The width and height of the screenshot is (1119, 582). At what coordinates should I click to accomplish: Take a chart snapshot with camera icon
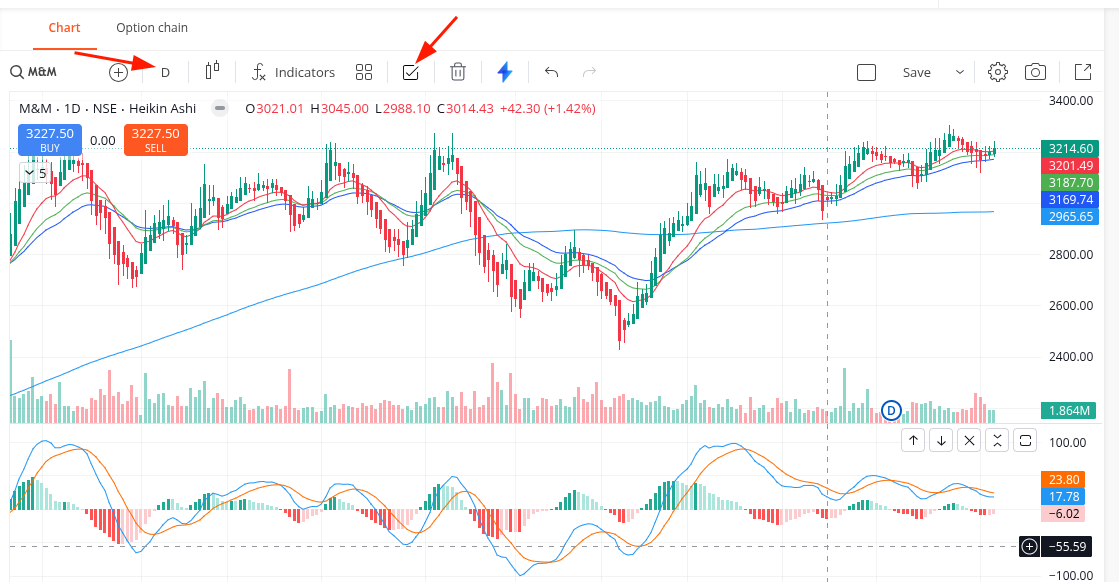(x=1035, y=71)
